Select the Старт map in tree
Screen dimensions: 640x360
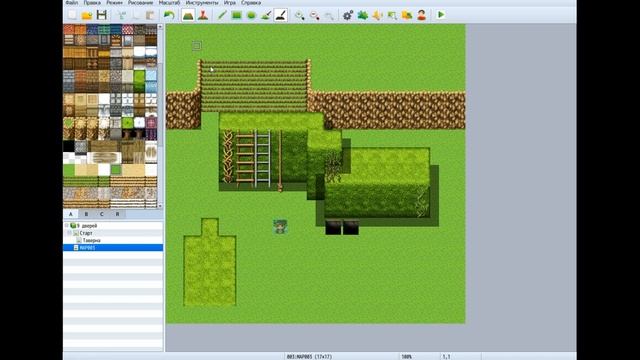coord(86,233)
